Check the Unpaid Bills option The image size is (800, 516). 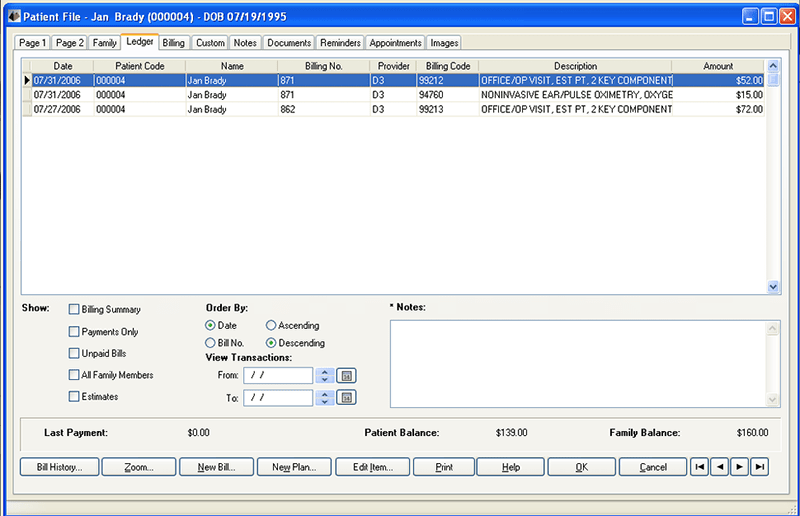point(73,354)
